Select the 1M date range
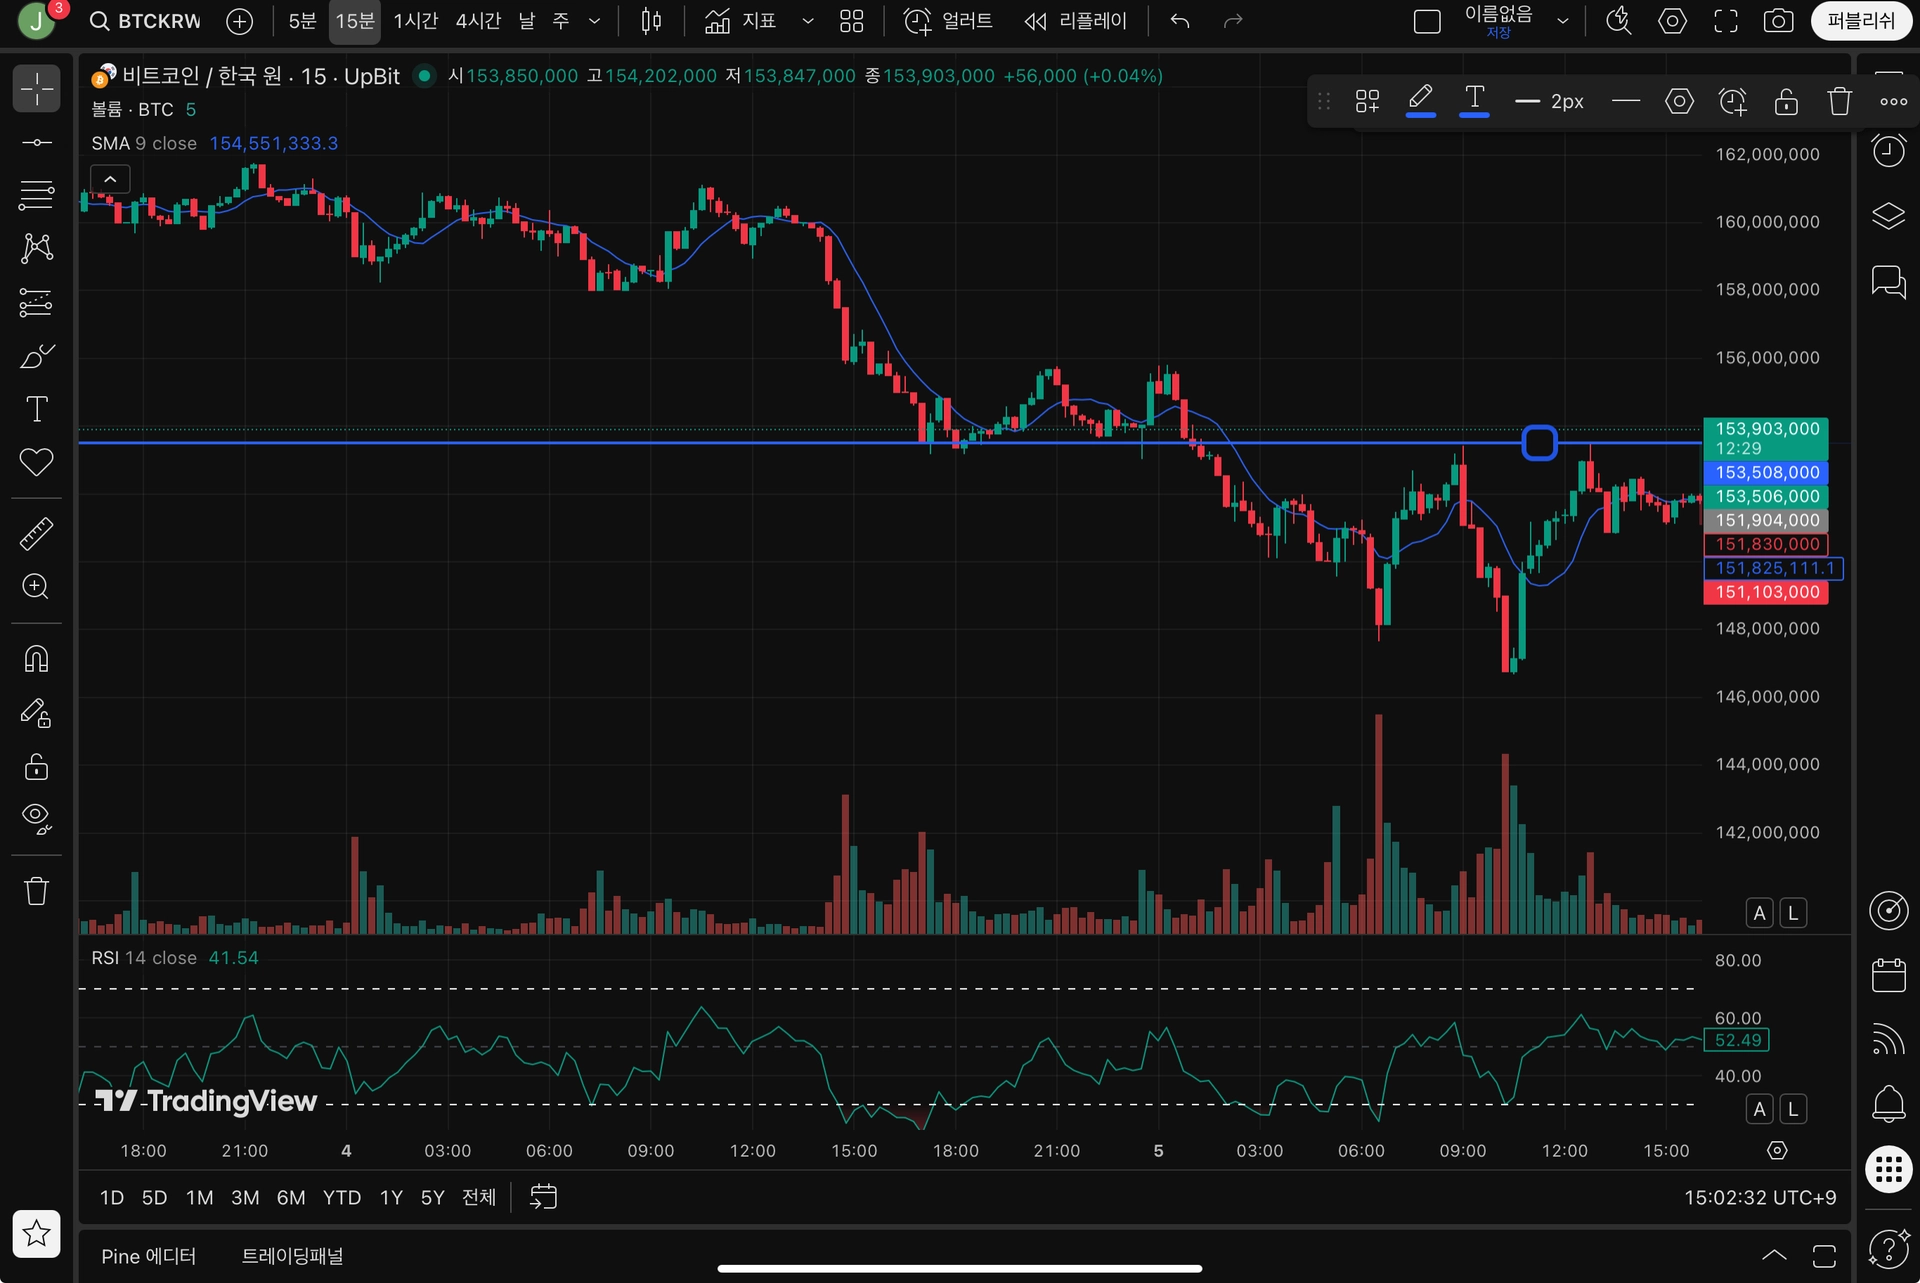Screen dimensions: 1920x1283 (199, 1197)
